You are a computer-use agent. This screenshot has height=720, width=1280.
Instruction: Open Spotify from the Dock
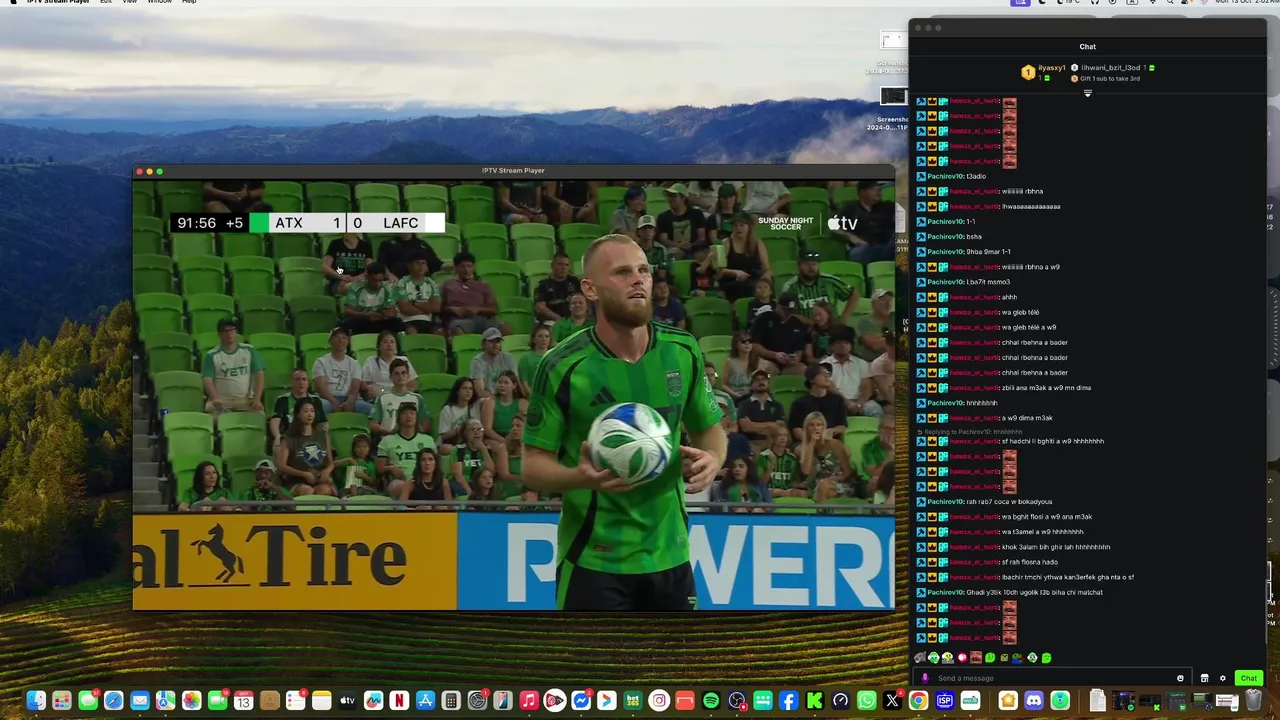point(711,701)
